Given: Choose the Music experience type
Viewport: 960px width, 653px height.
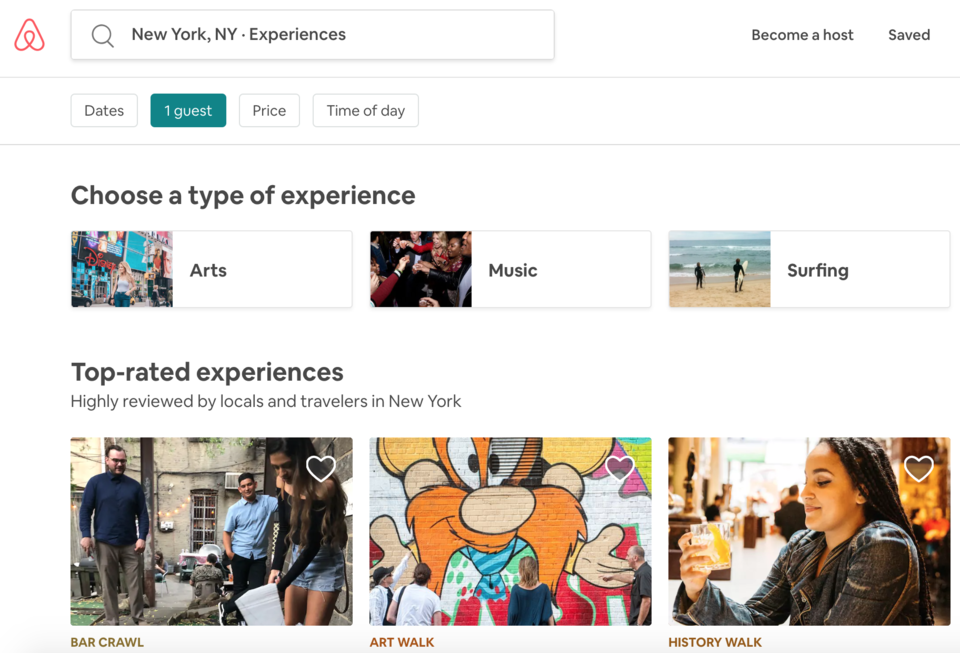Looking at the screenshot, I should (x=511, y=269).
